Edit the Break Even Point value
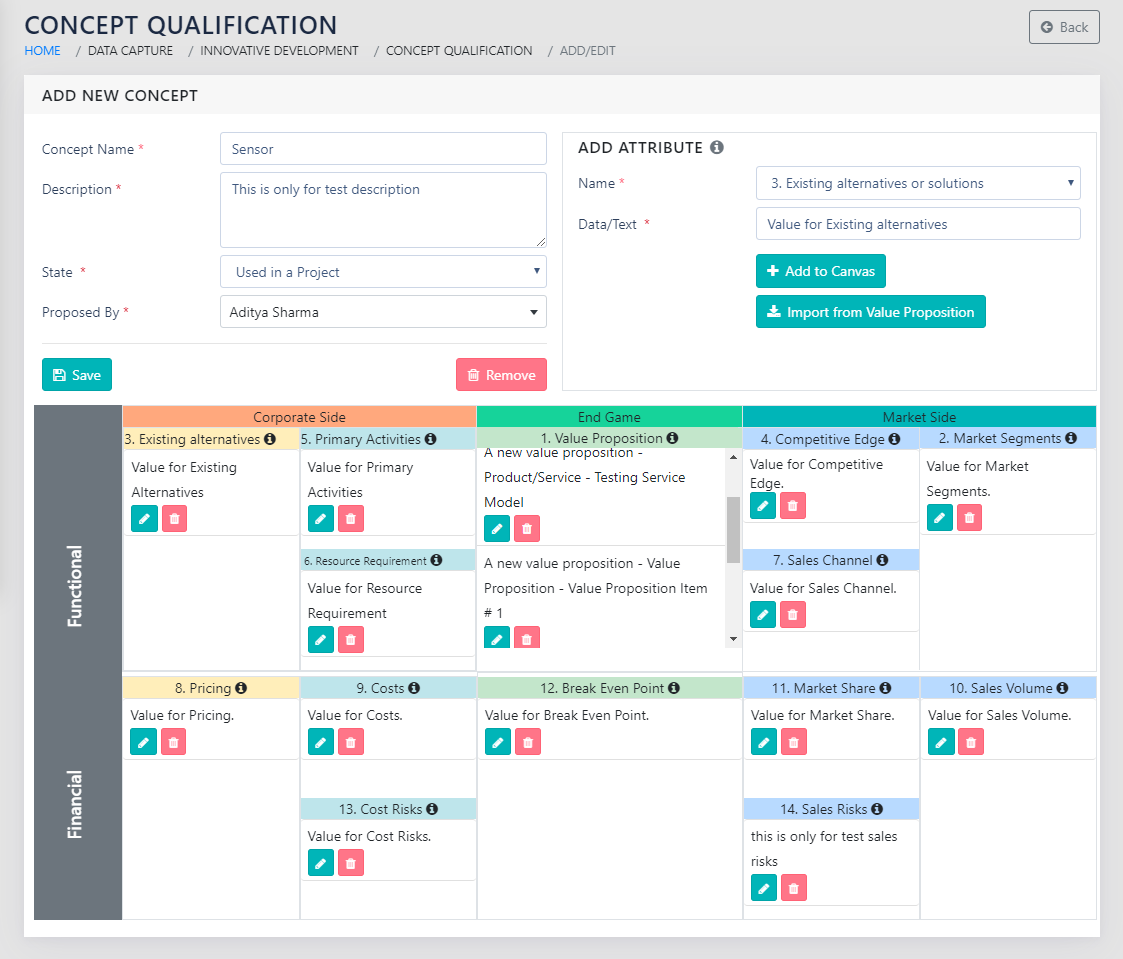The width and height of the screenshot is (1123, 959). tap(498, 741)
